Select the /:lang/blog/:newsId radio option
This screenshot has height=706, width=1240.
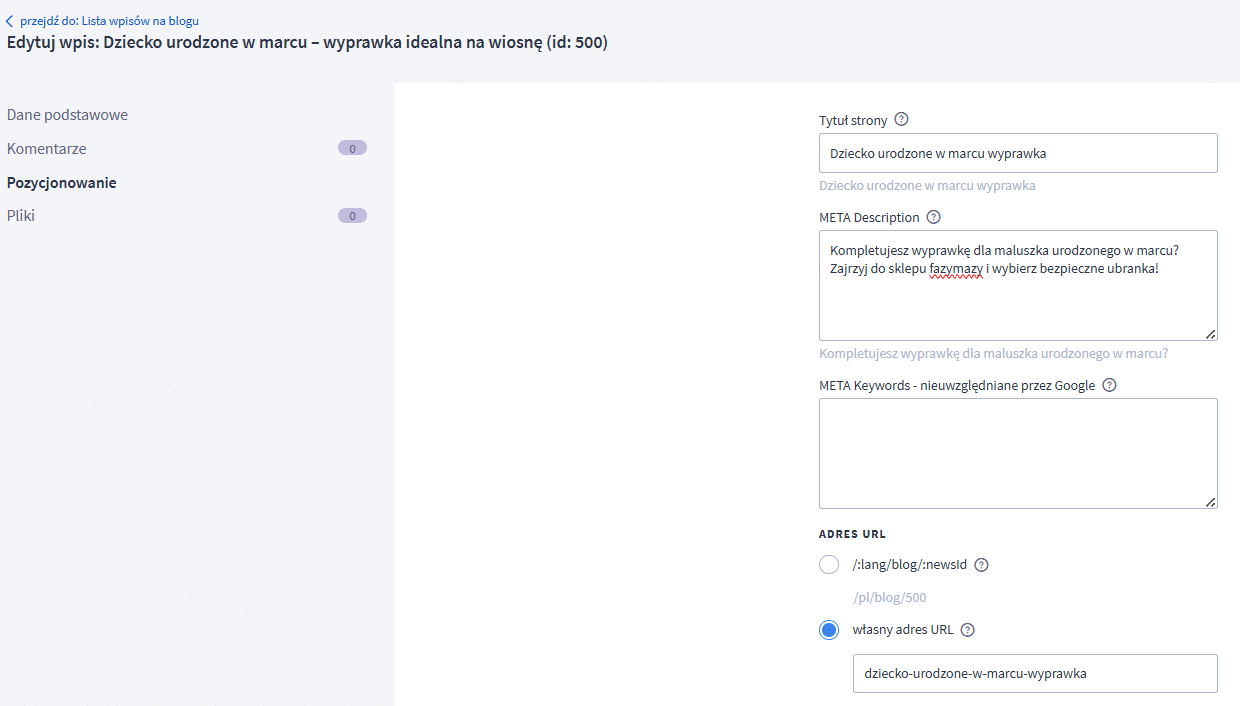coord(829,565)
